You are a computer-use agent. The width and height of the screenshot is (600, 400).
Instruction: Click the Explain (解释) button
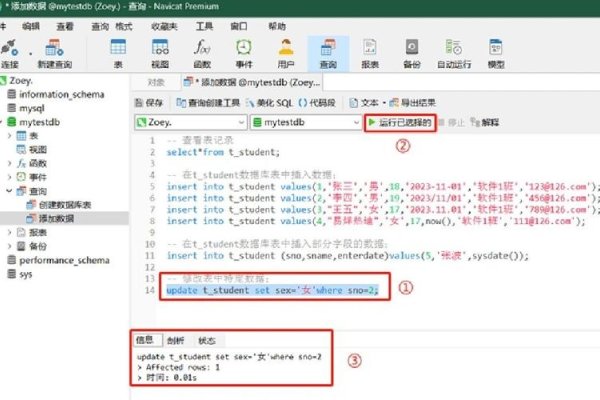point(485,122)
